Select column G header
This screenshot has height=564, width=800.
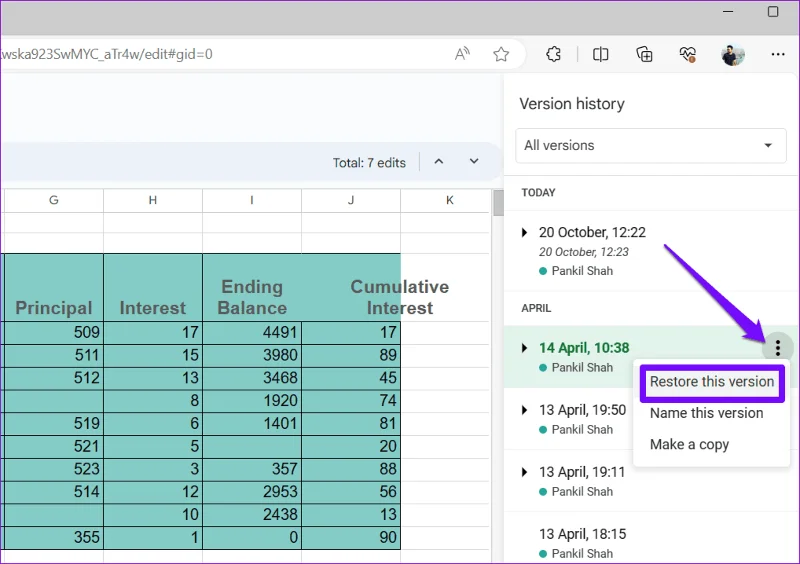54,200
